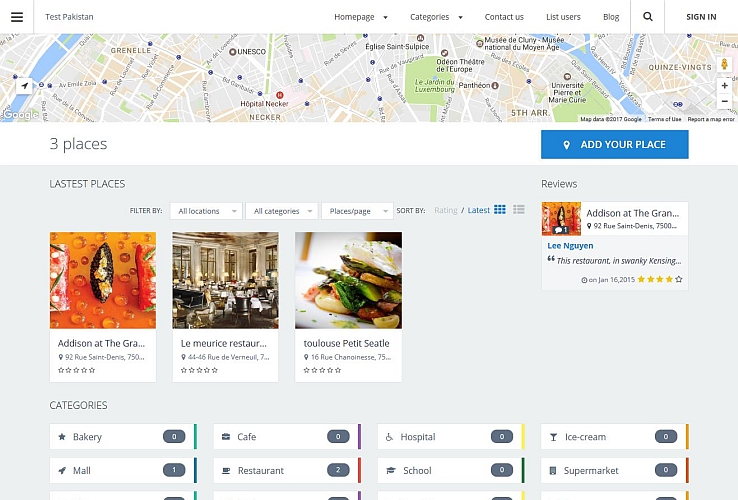The image size is (738, 500).
Task: Click the map geolocation arrow icon
Action: [25, 87]
